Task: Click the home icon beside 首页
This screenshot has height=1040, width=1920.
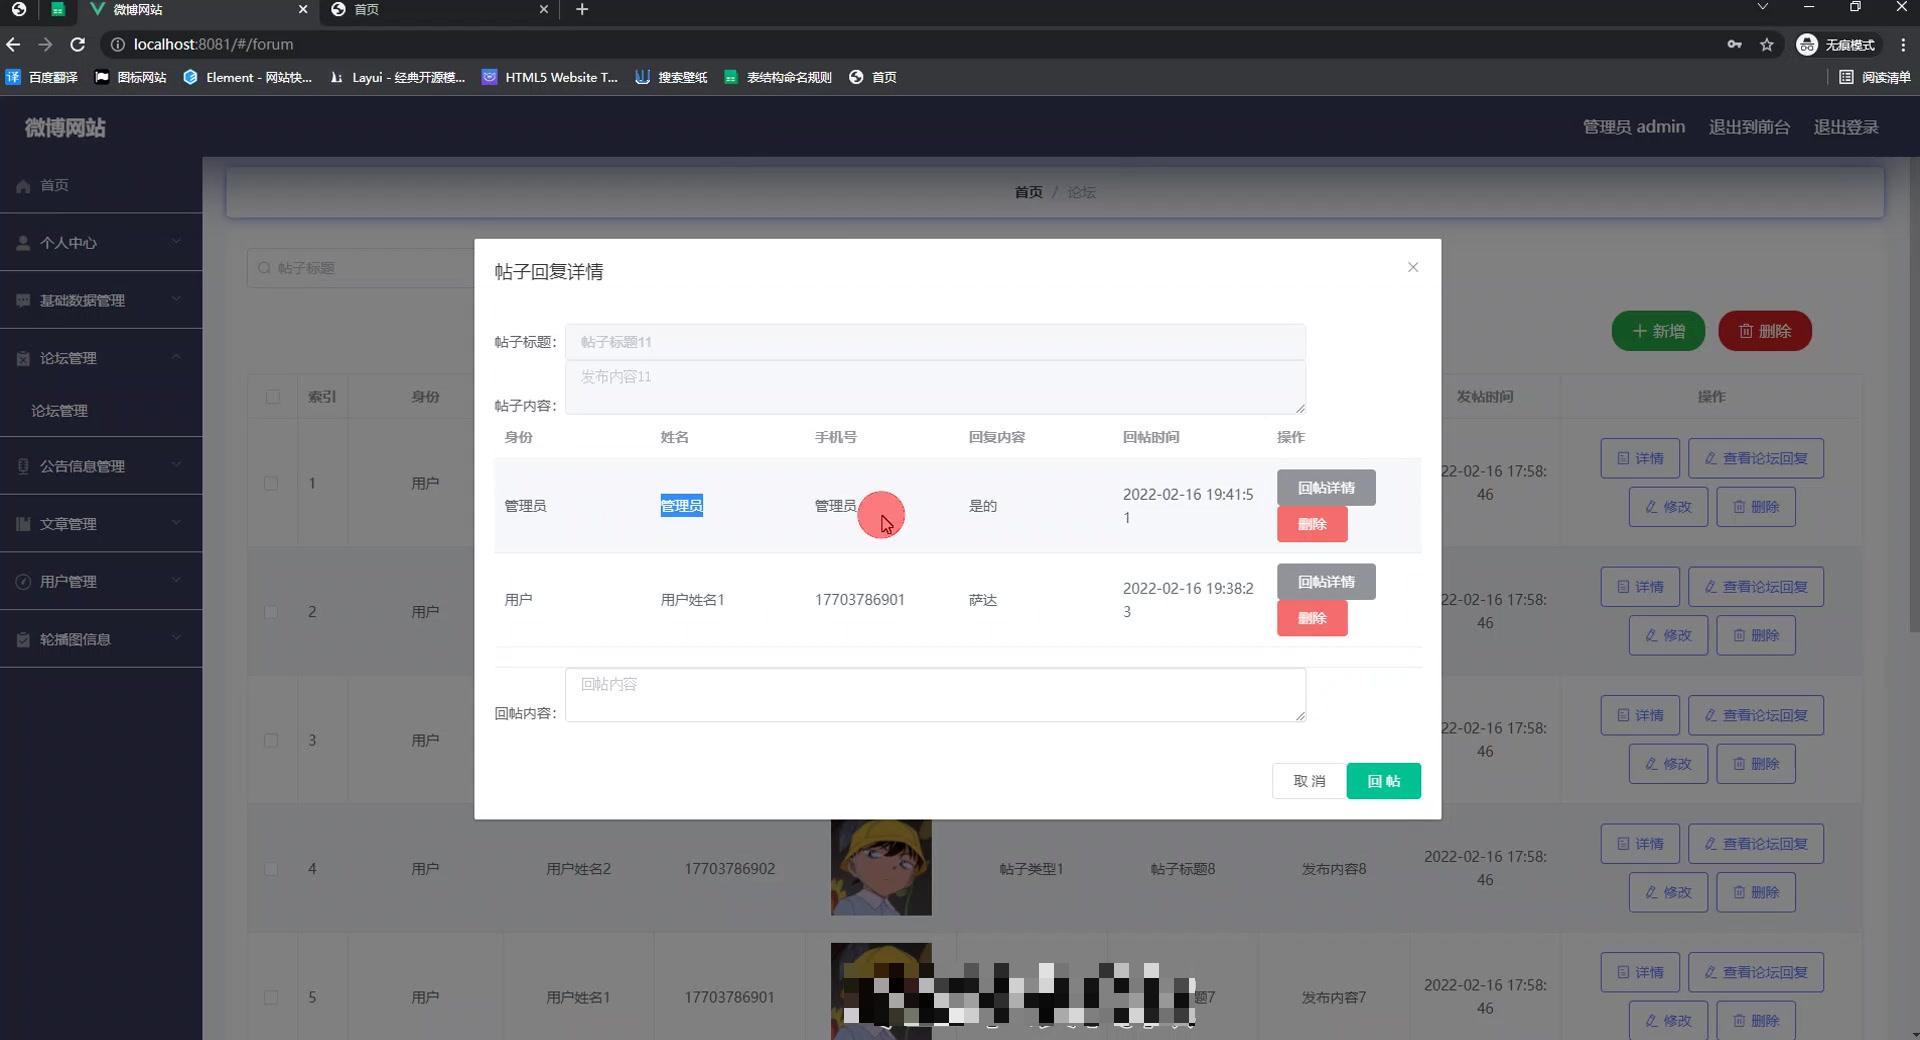Action: point(23,186)
